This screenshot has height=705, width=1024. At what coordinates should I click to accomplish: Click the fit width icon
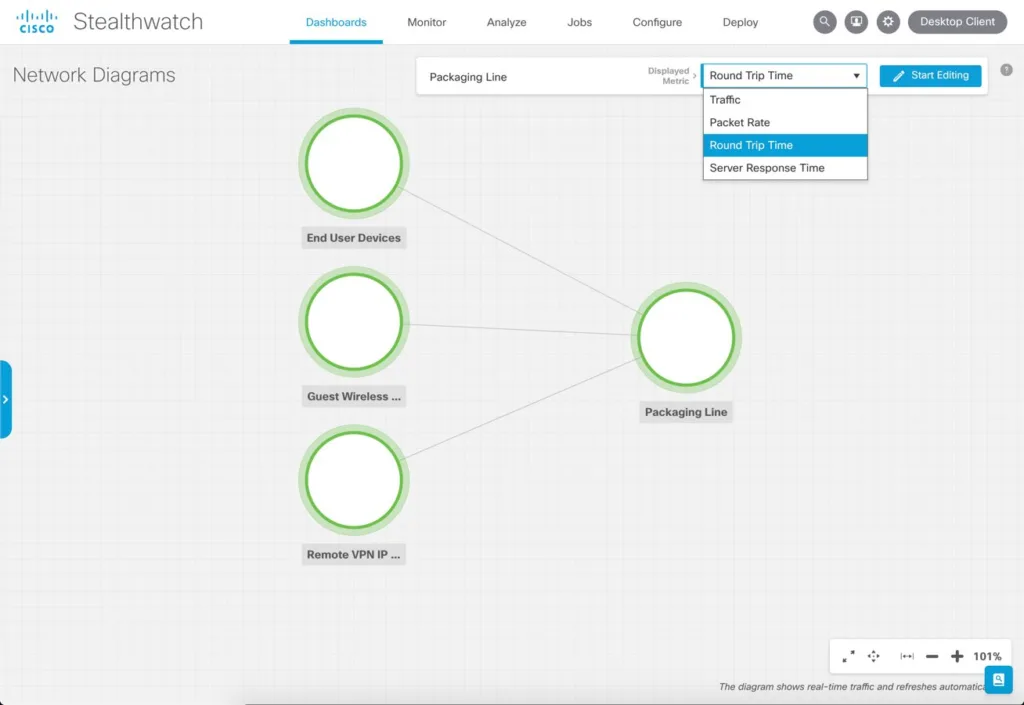coord(907,656)
